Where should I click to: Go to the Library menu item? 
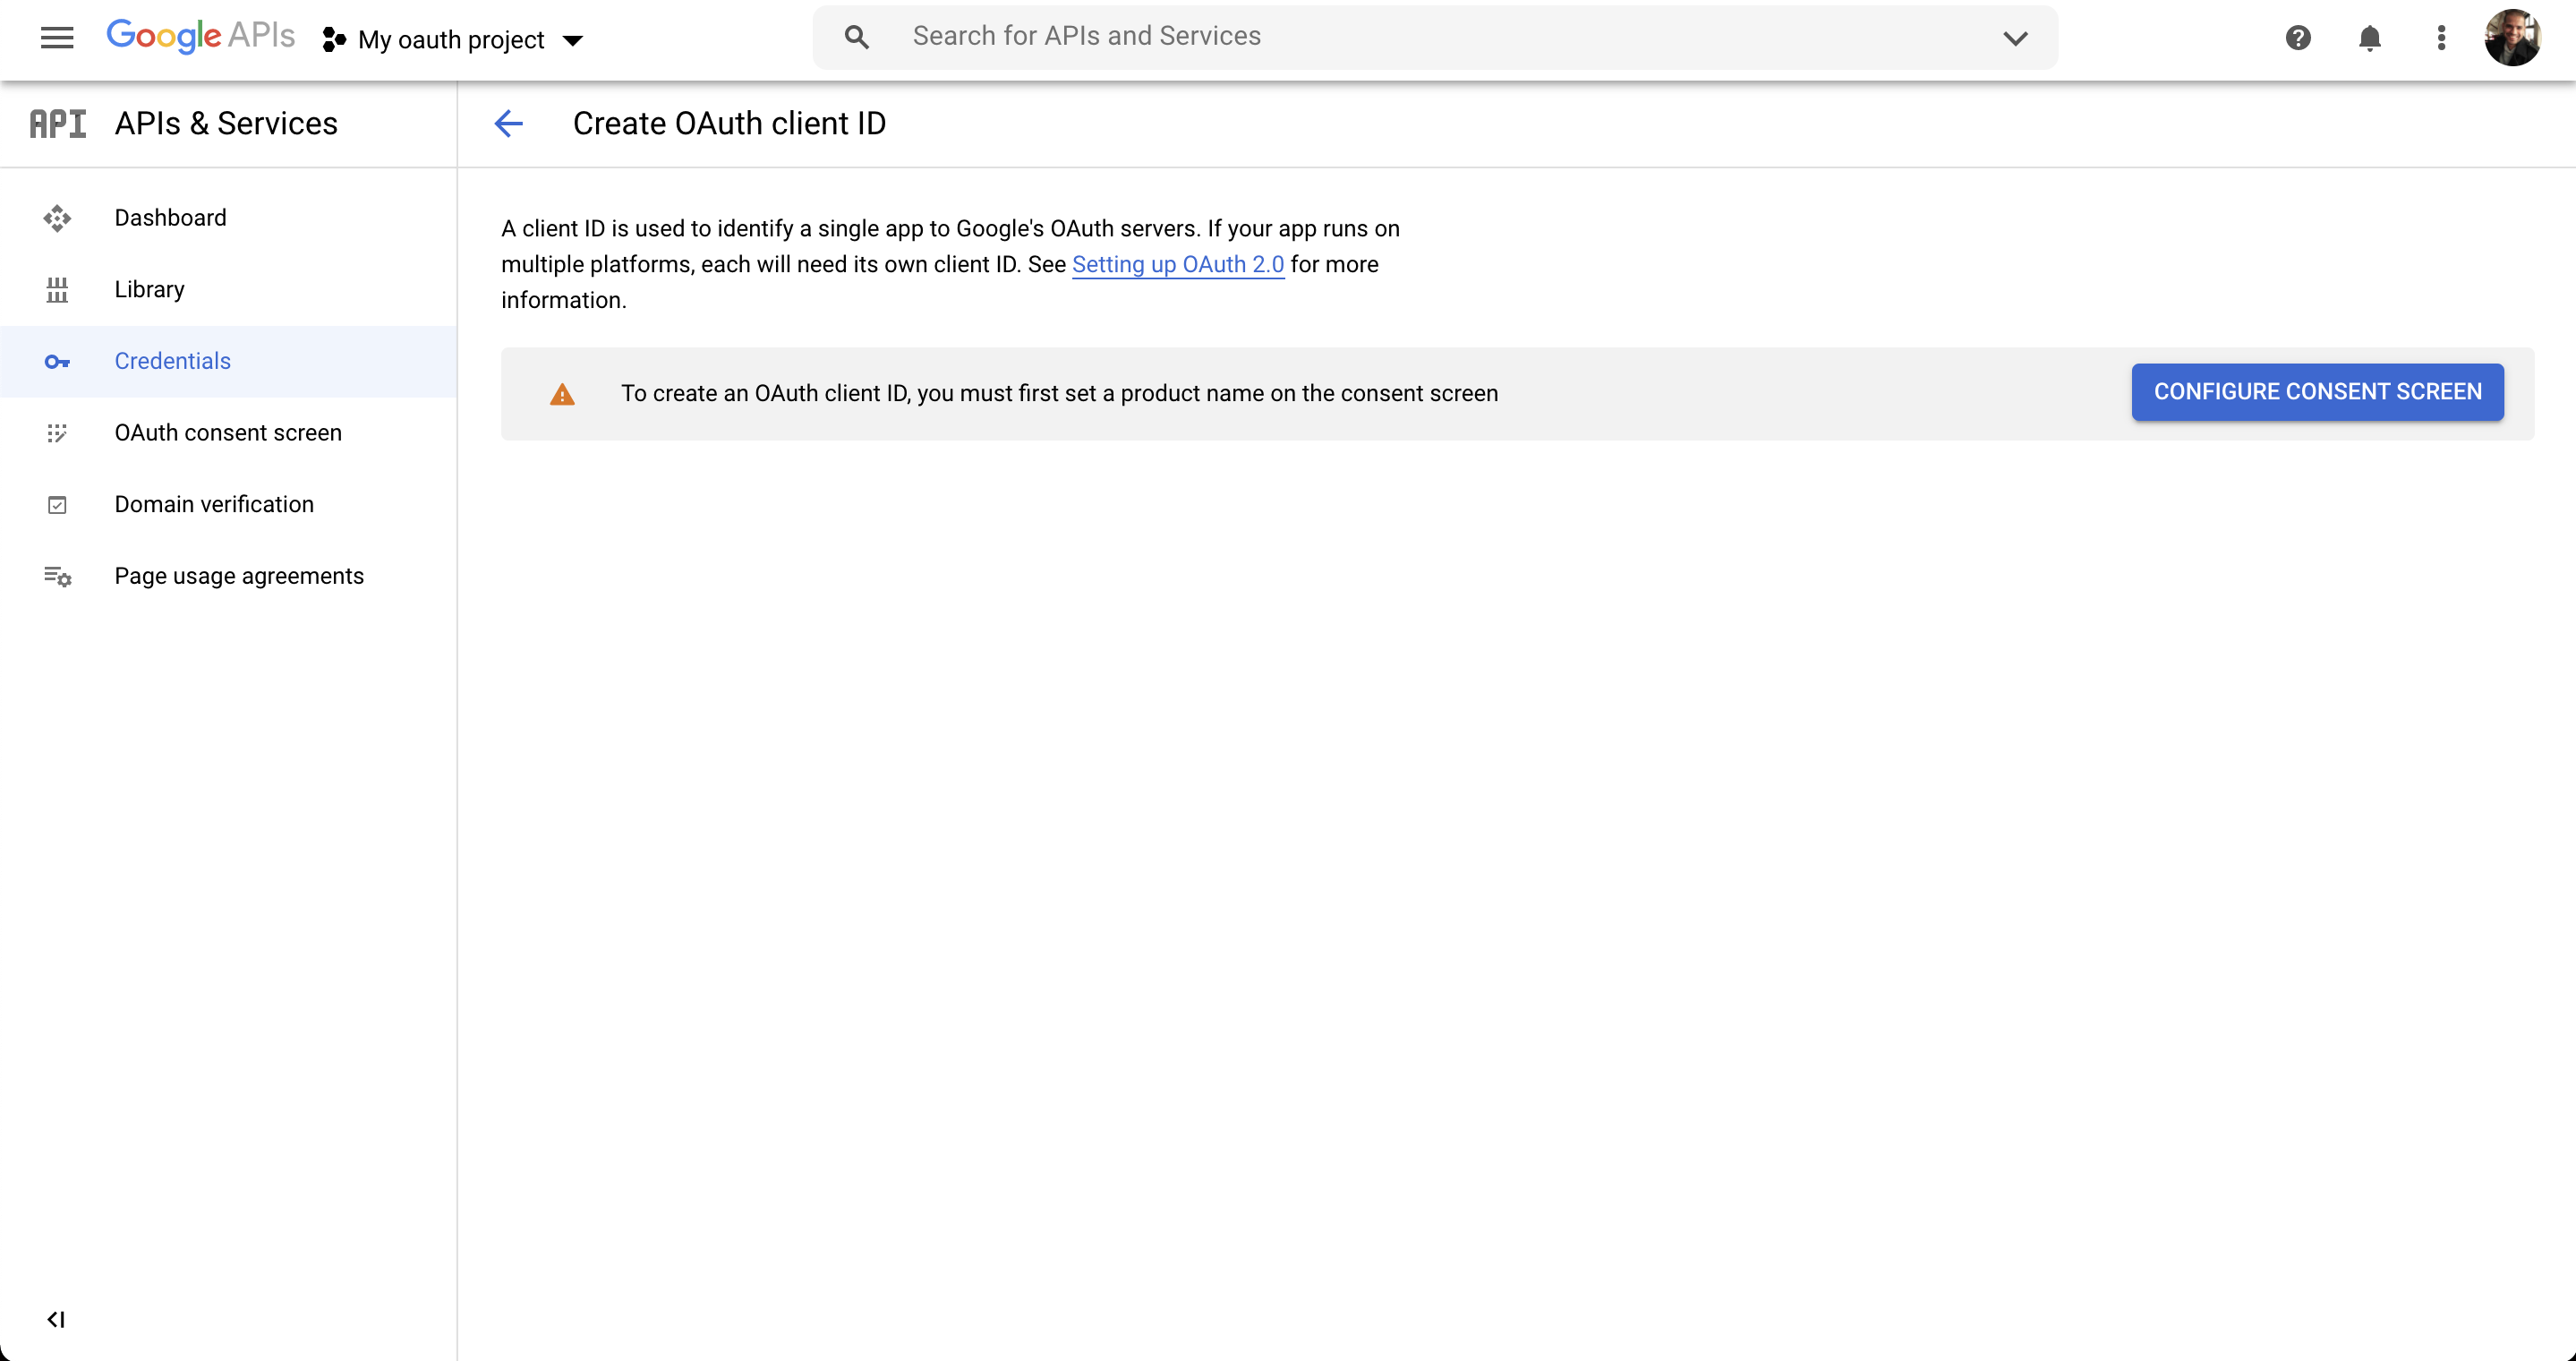click(x=150, y=289)
